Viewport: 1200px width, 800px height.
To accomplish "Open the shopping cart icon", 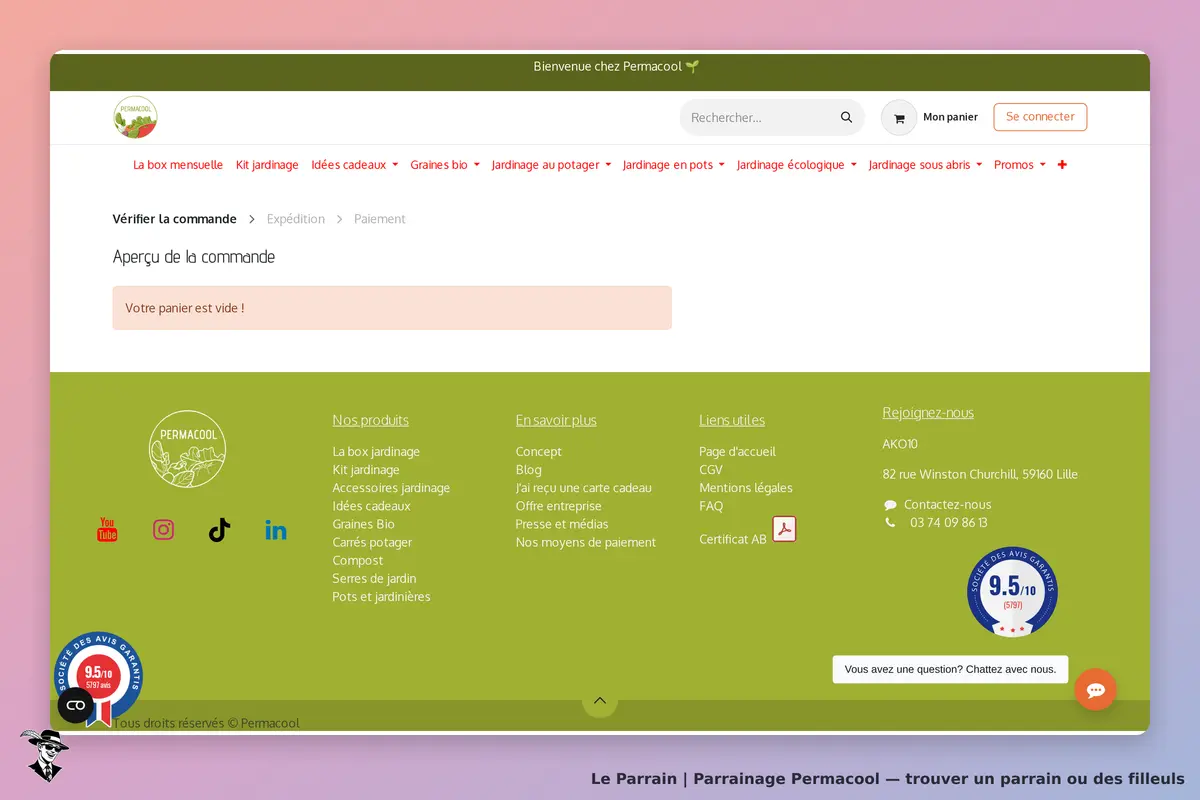I will [x=899, y=118].
